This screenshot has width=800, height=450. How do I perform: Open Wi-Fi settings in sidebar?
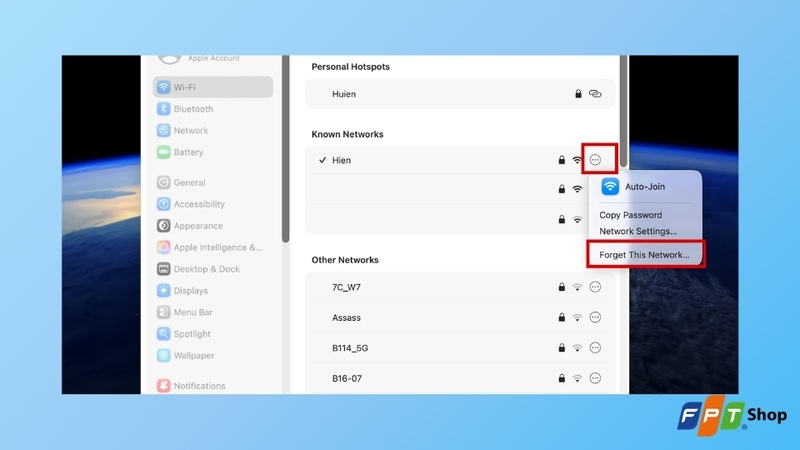213,87
